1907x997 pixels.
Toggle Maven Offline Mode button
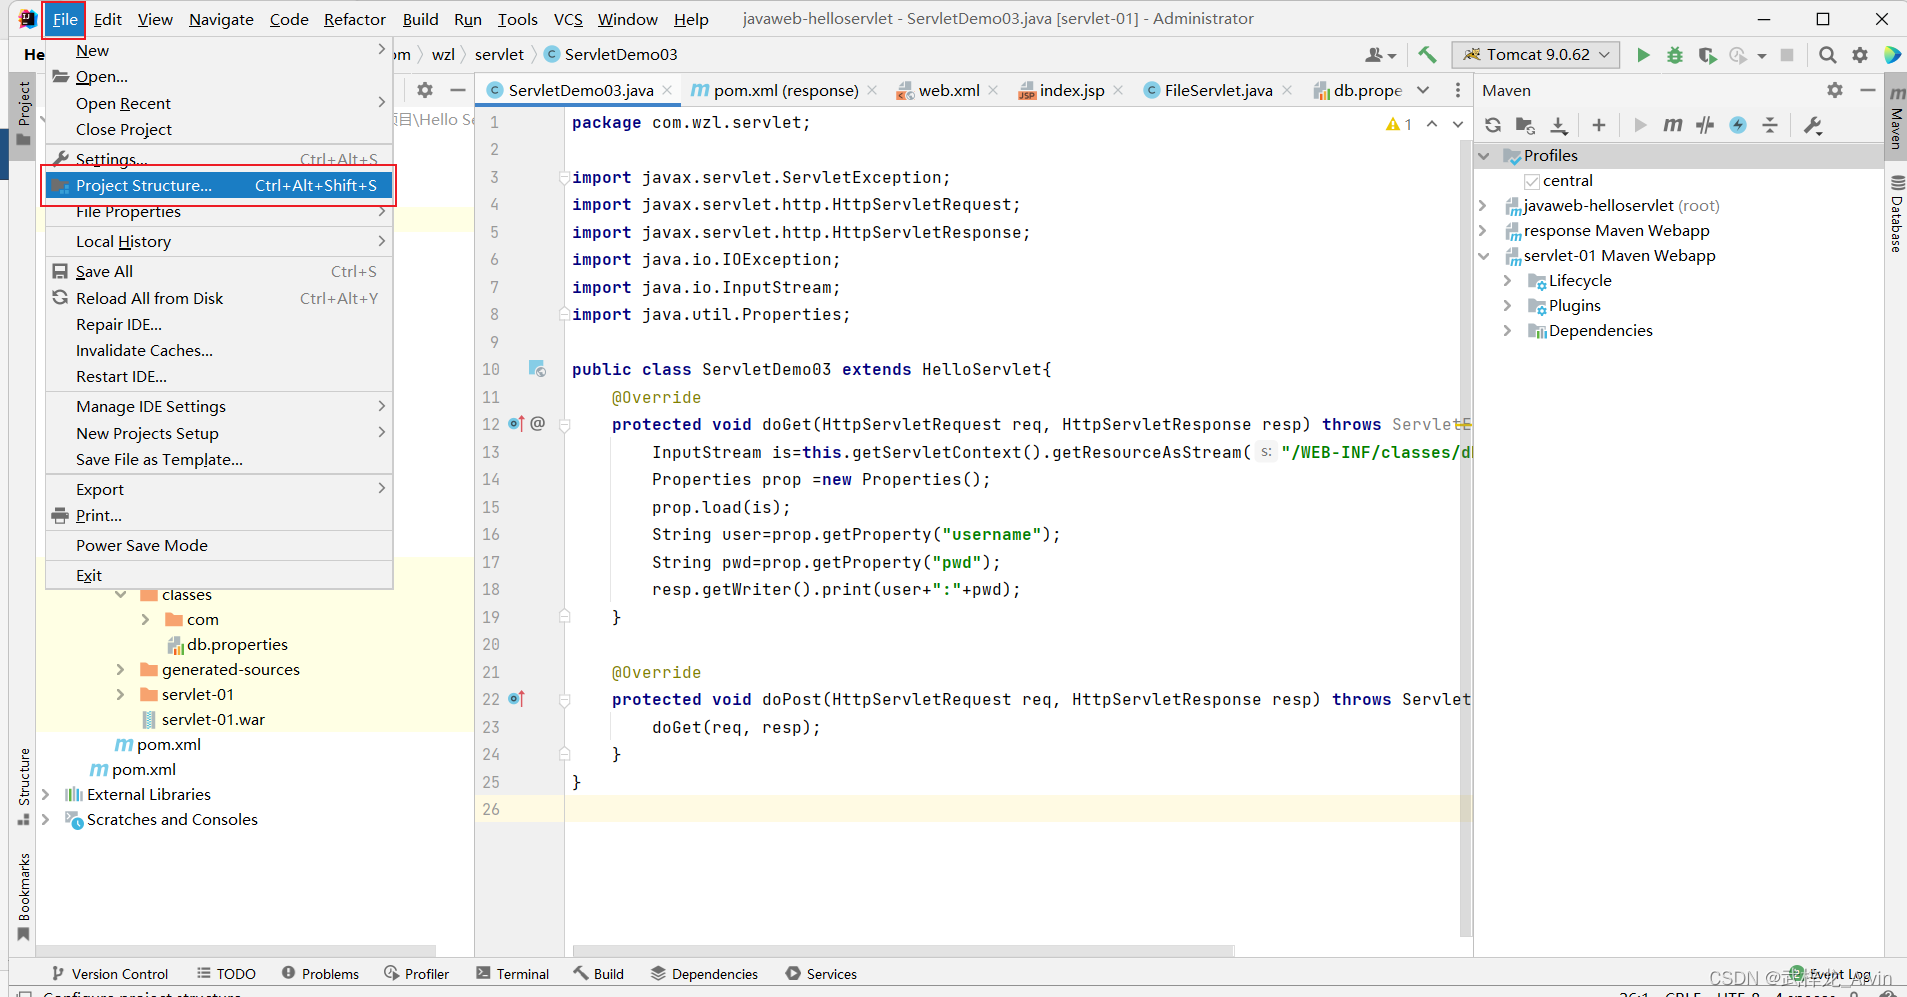[1705, 125]
